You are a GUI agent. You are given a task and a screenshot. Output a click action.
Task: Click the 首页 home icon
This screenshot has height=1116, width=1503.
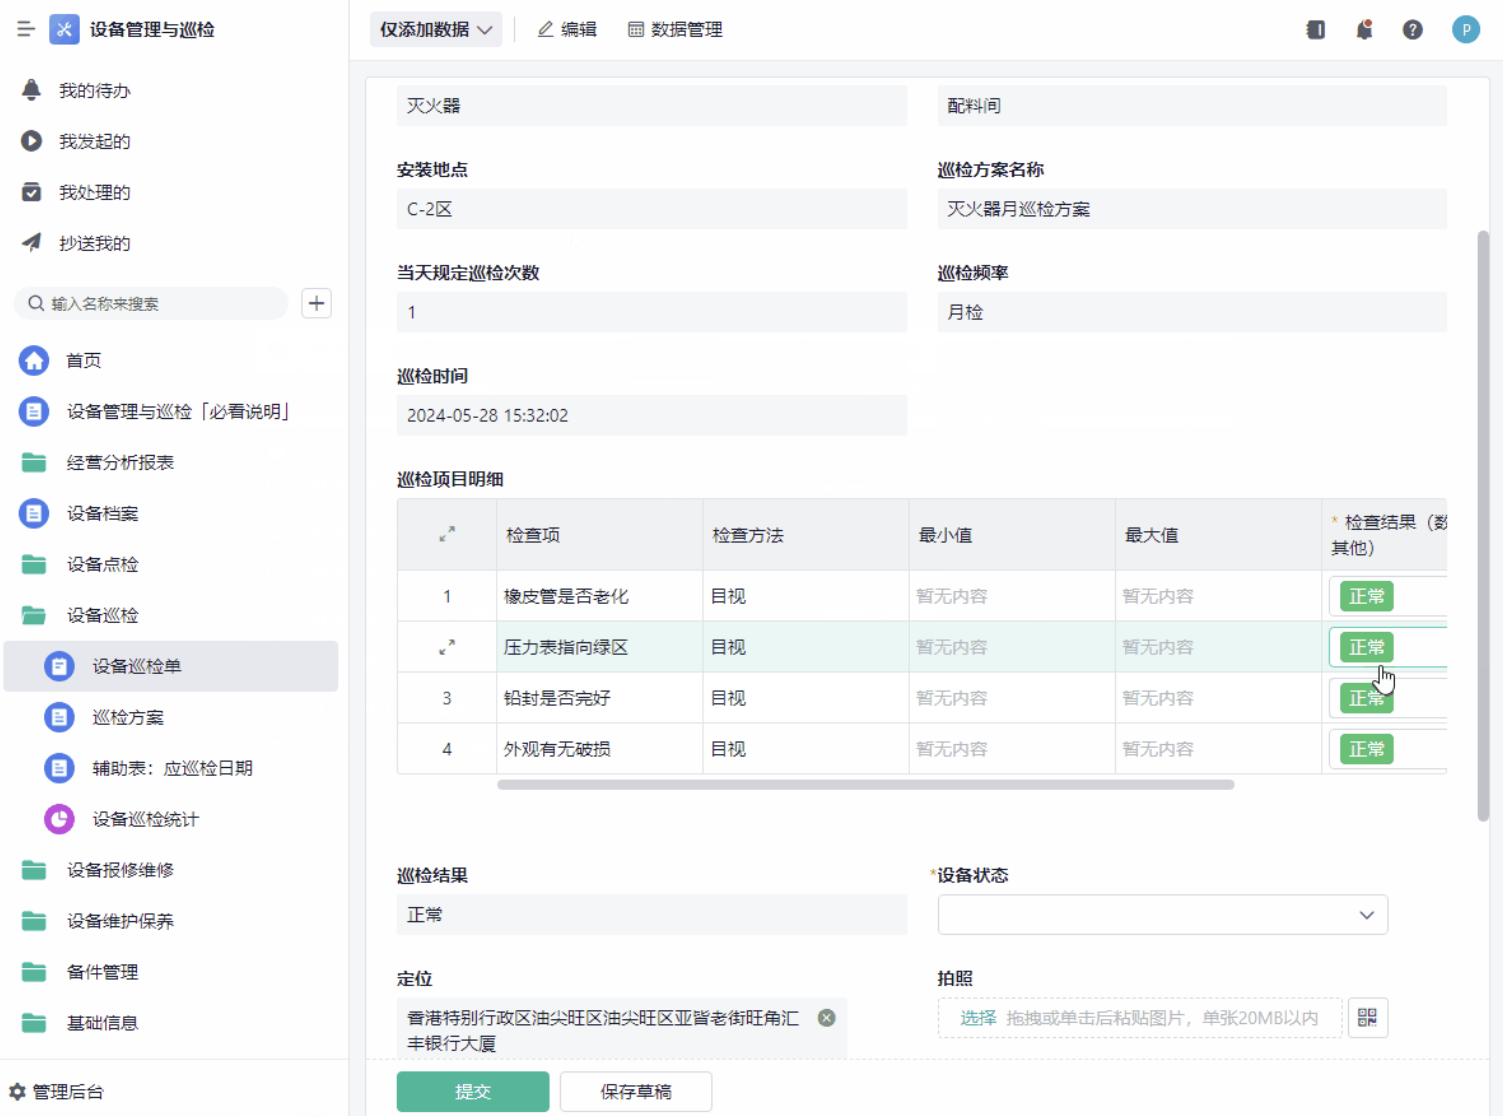coord(34,360)
